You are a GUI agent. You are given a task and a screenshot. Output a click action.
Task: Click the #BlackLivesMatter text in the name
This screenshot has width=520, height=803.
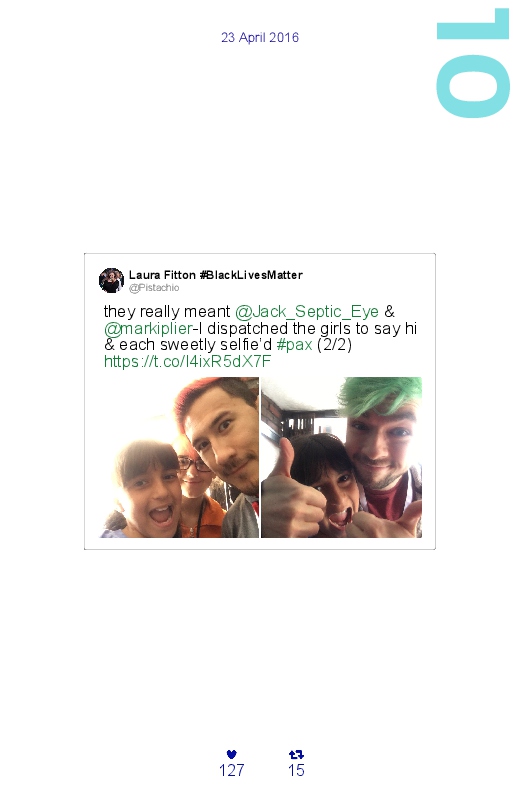pyautogui.click(x=251, y=275)
